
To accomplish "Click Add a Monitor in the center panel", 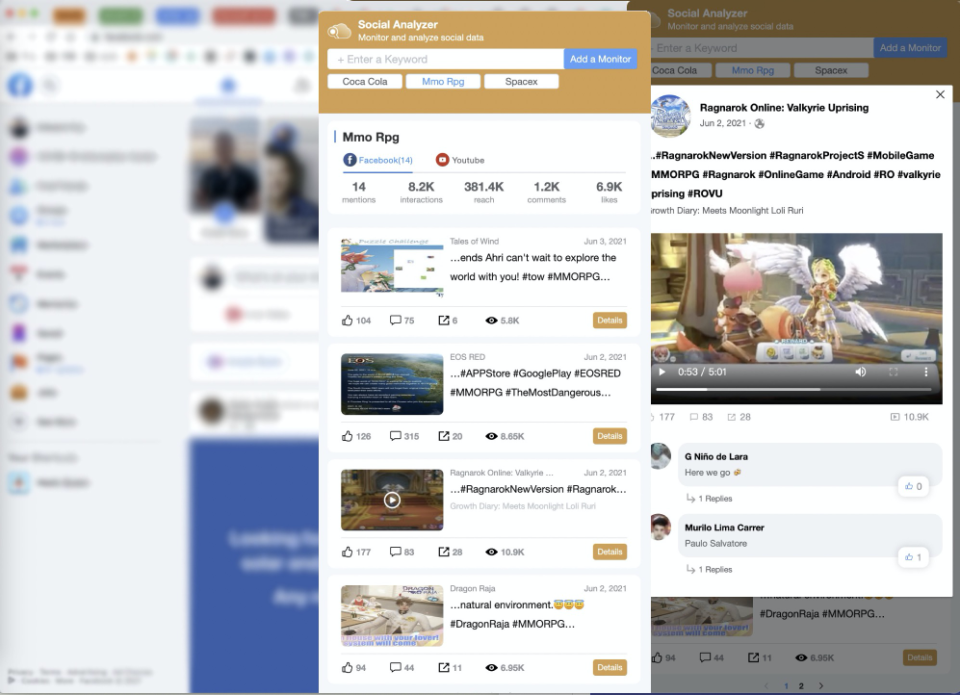I will click(x=600, y=59).
